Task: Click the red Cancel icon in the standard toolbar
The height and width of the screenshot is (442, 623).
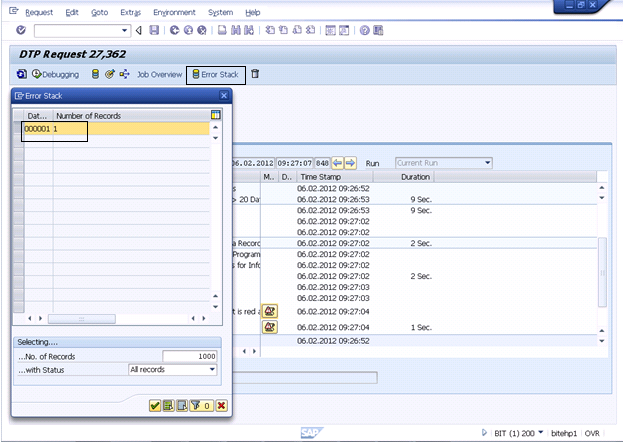Action: pos(202,30)
